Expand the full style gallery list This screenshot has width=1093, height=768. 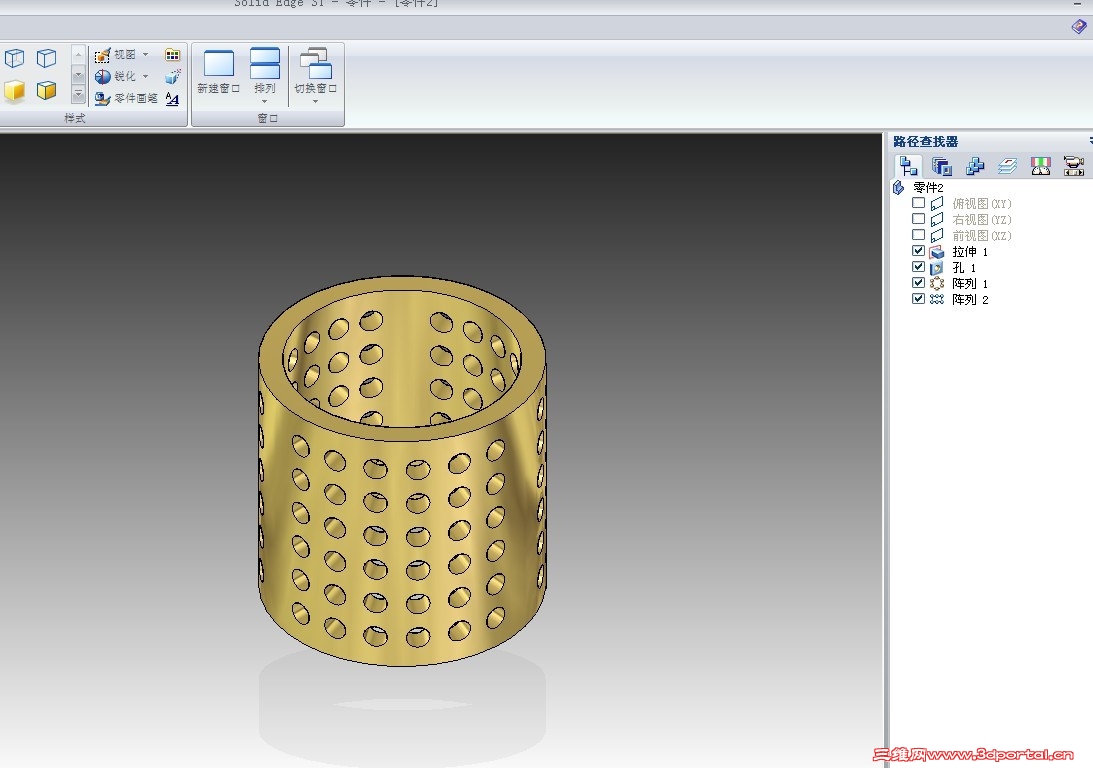pos(79,93)
